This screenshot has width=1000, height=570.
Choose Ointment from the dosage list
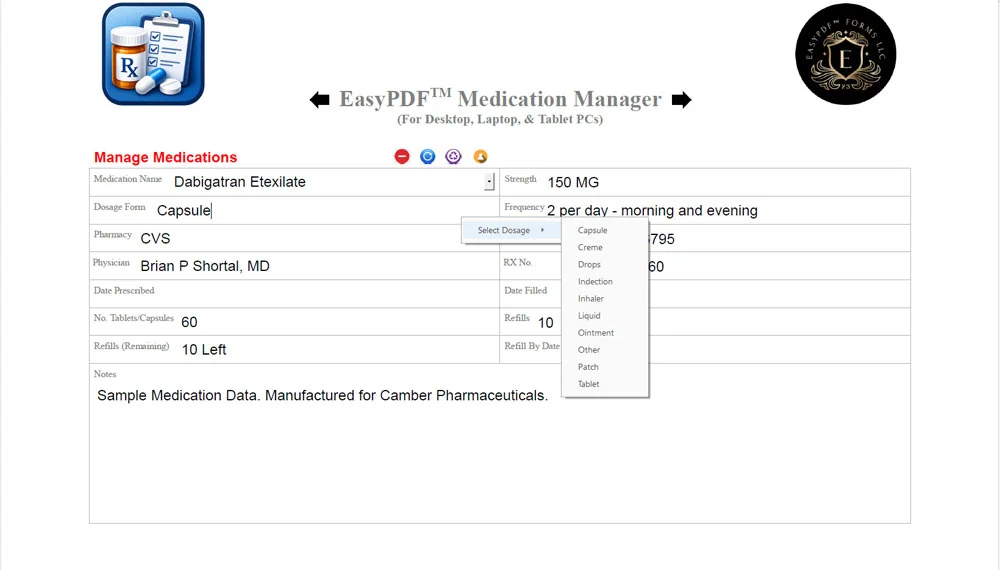coord(596,333)
